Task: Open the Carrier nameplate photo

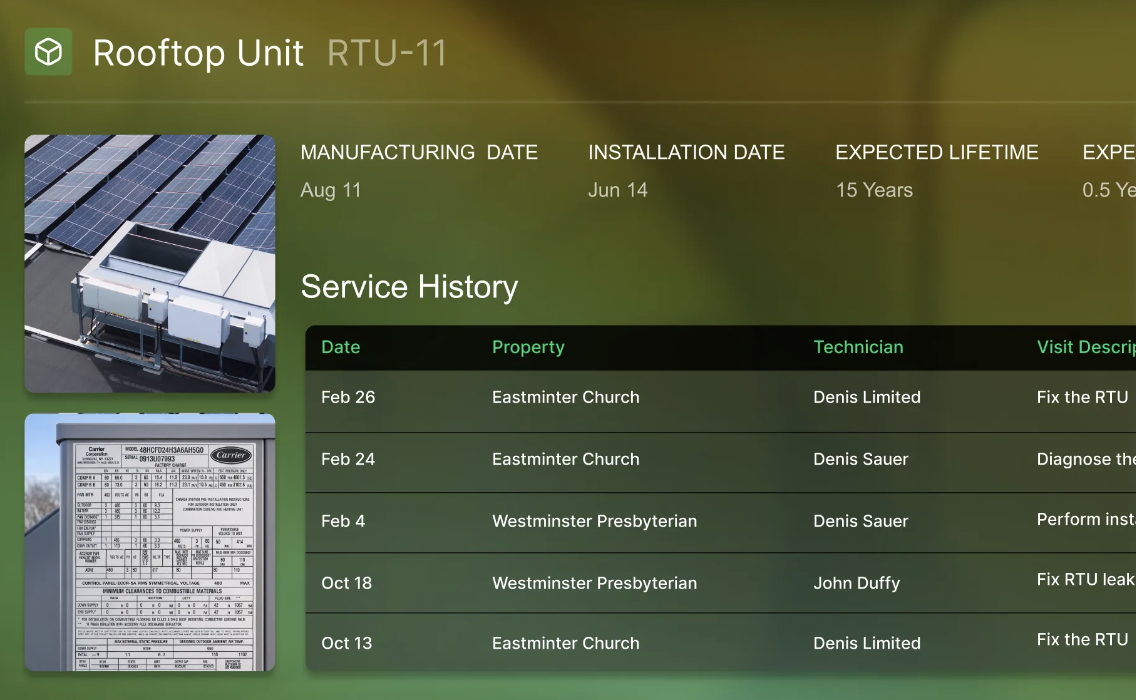Action: point(150,542)
